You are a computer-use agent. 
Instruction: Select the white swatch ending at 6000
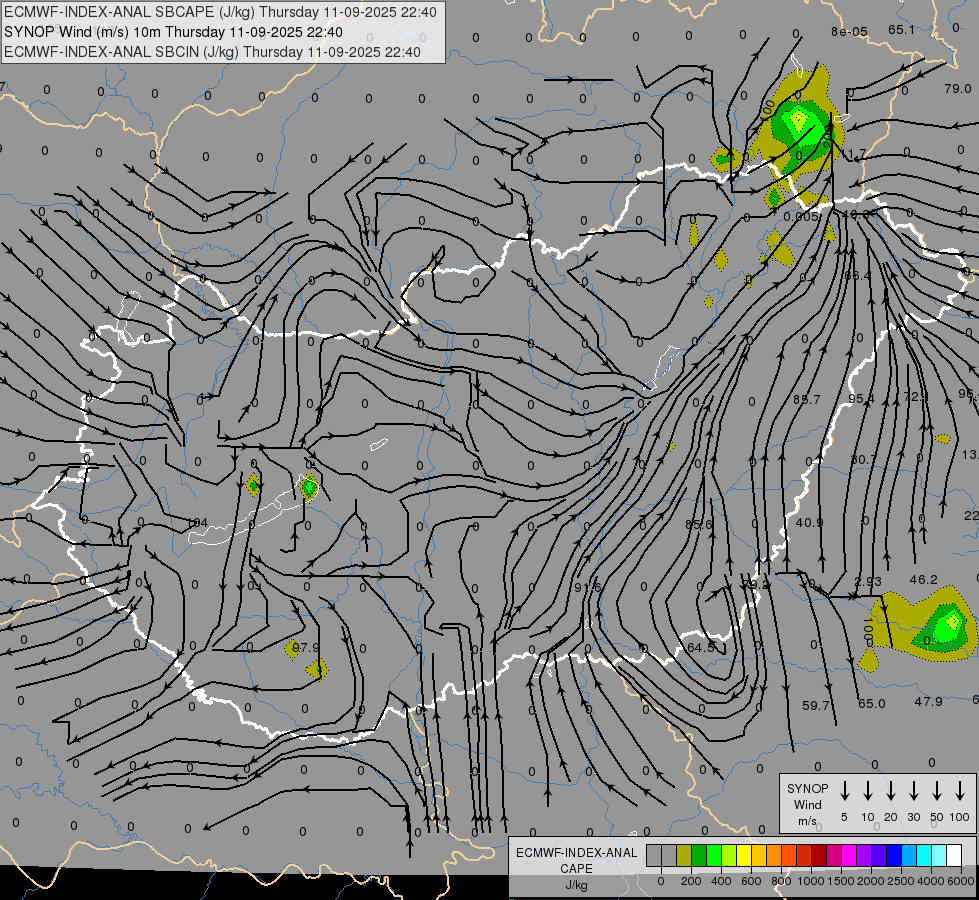point(954,856)
